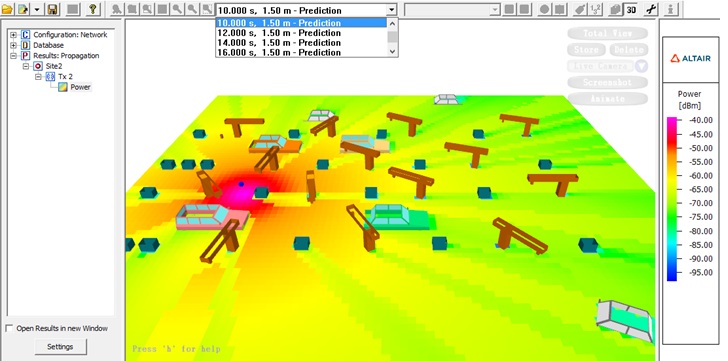Click the stacked layers toolbar icon

click(x=615, y=9)
